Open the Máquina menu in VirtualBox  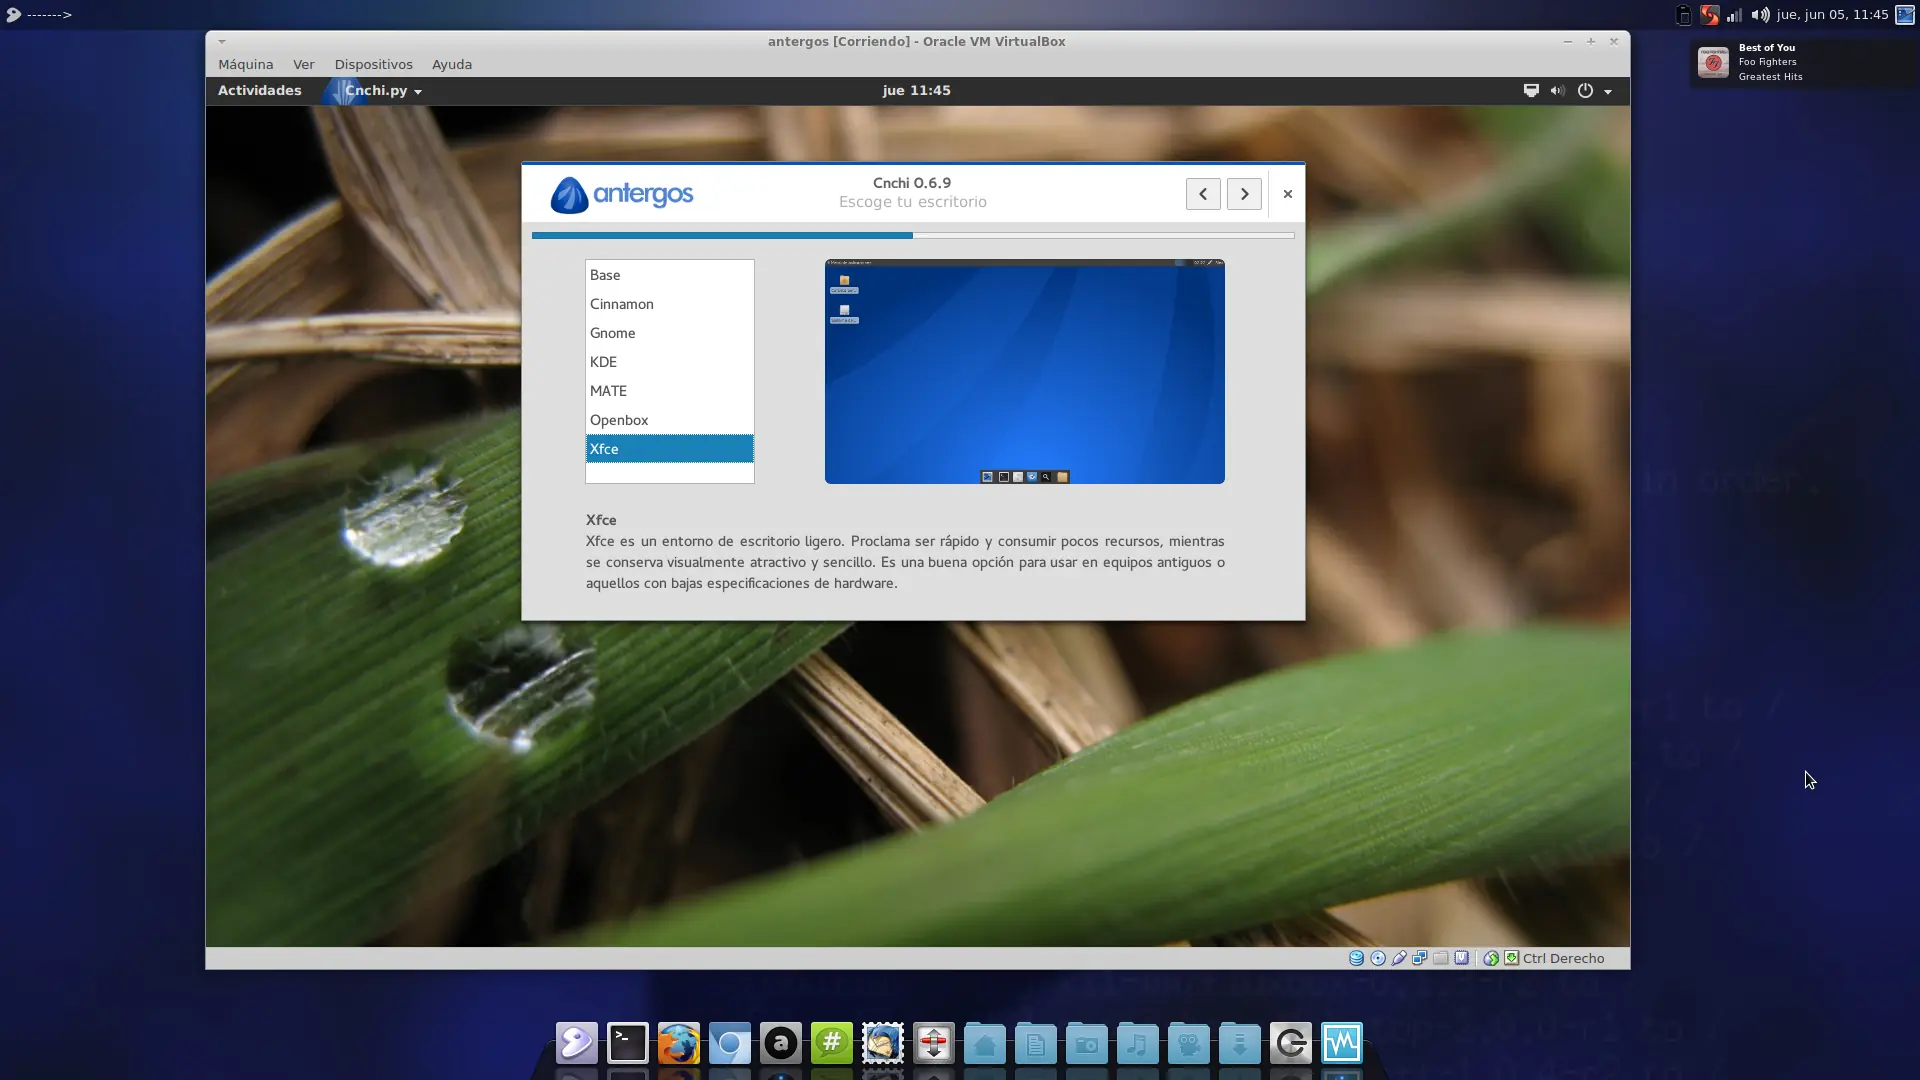245,64
